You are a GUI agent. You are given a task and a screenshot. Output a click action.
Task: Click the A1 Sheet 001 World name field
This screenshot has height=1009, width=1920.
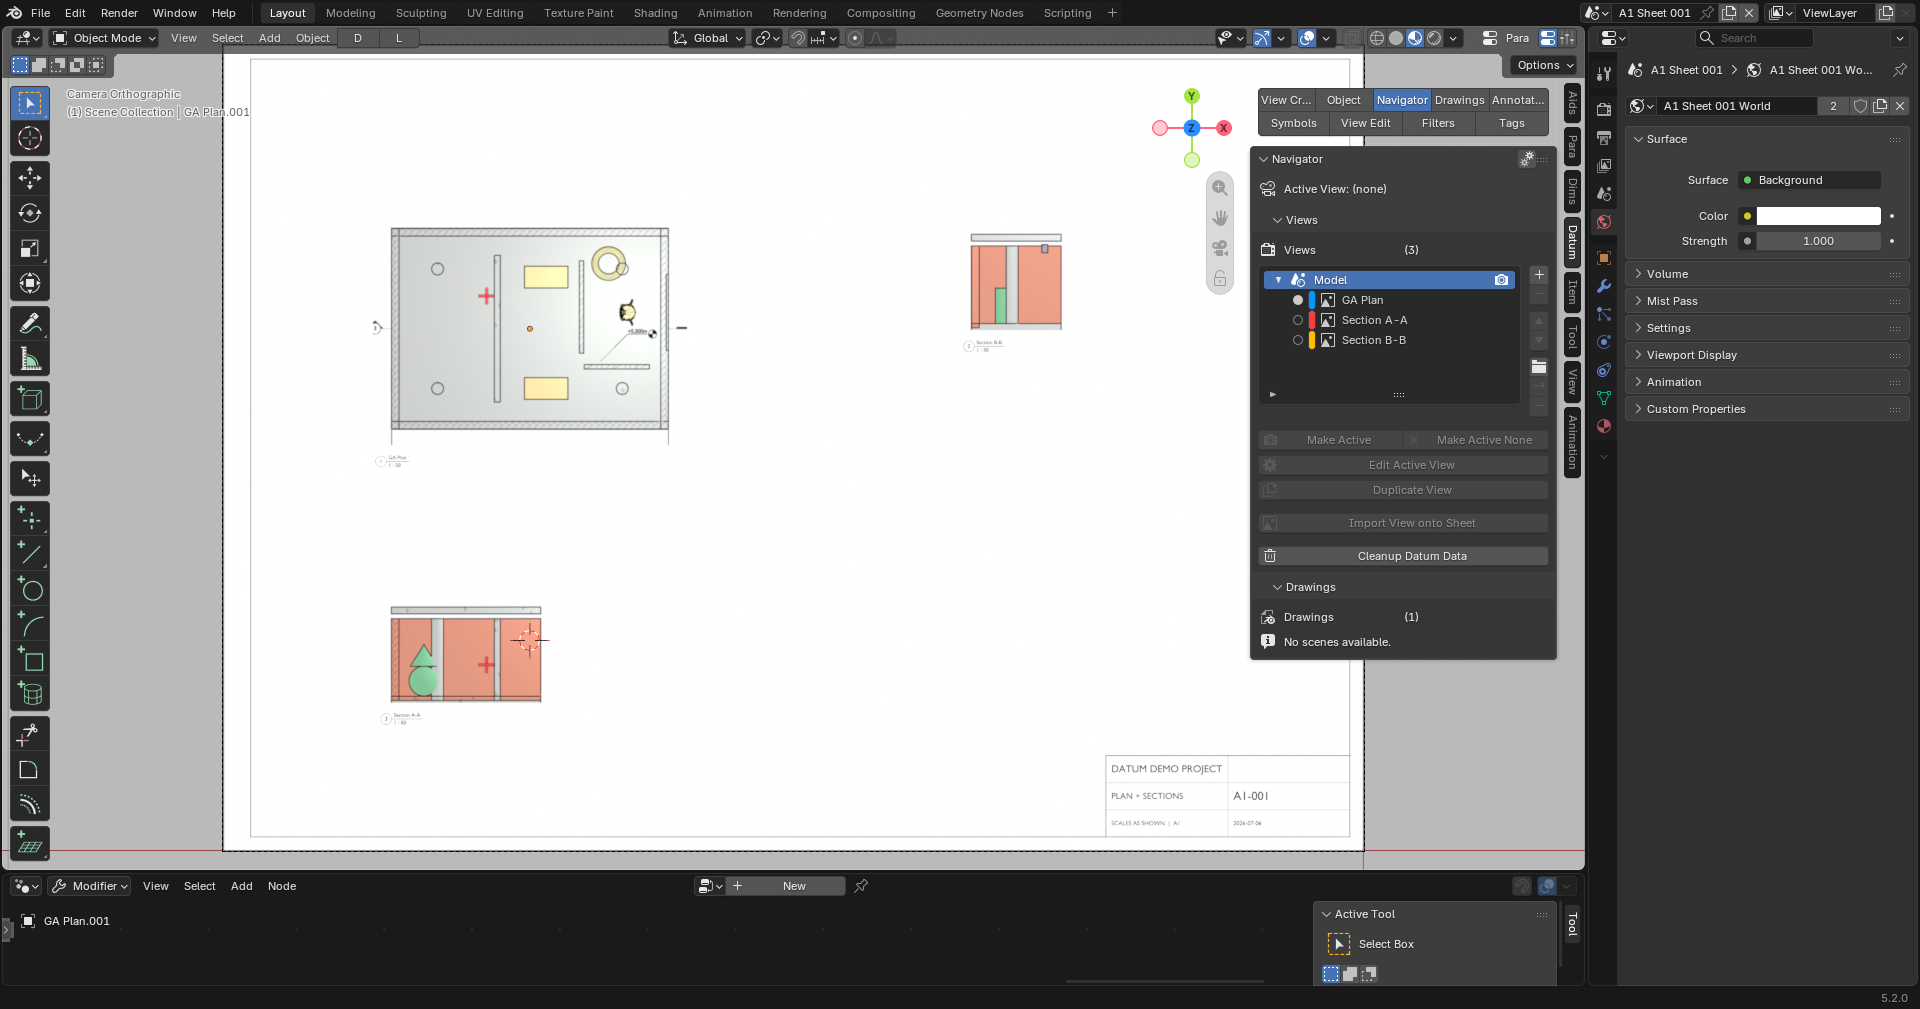click(1738, 106)
